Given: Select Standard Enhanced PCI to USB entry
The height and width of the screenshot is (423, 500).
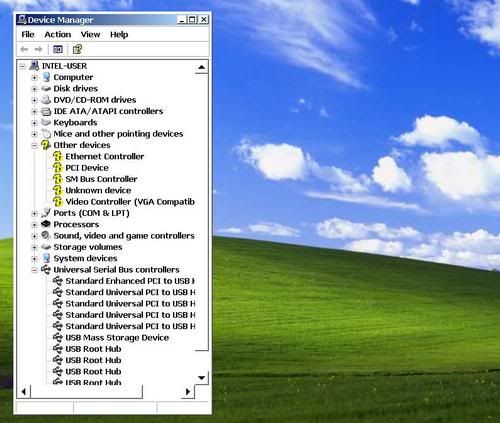Looking at the screenshot, I should pyautogui.click(x=130, y=281).
